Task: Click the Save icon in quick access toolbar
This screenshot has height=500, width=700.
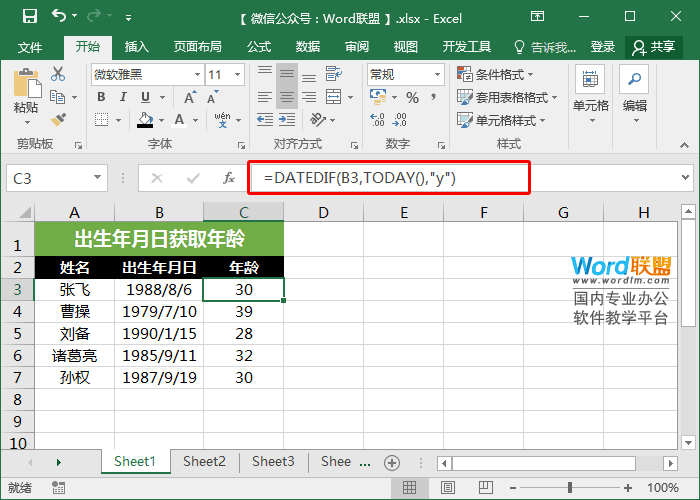Action: point(30,17)
